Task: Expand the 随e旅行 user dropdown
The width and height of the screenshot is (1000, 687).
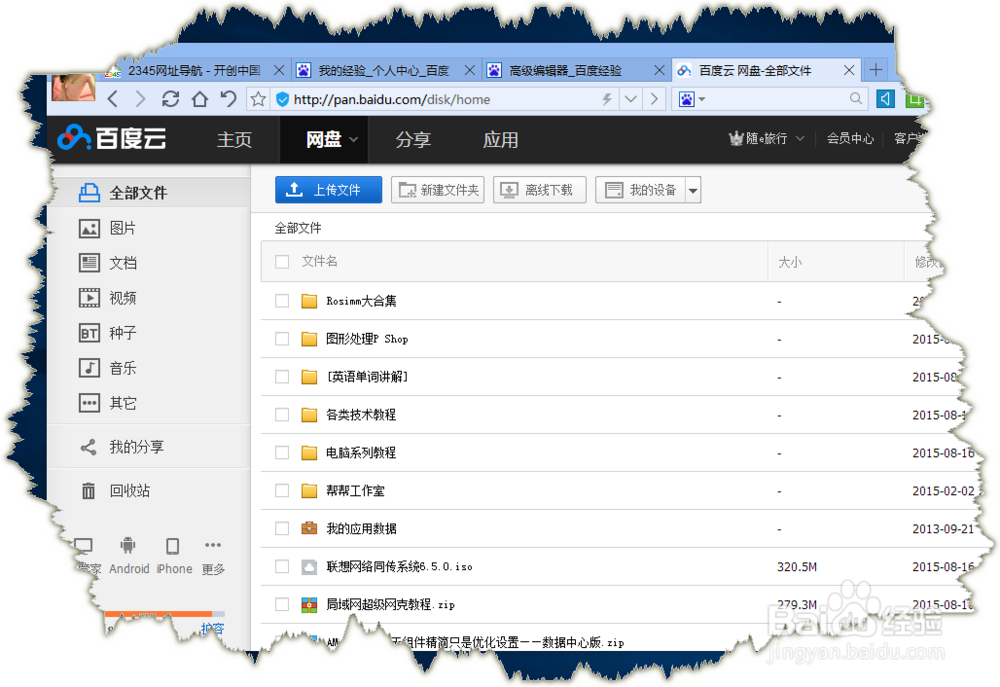Action: coord(800,138)
